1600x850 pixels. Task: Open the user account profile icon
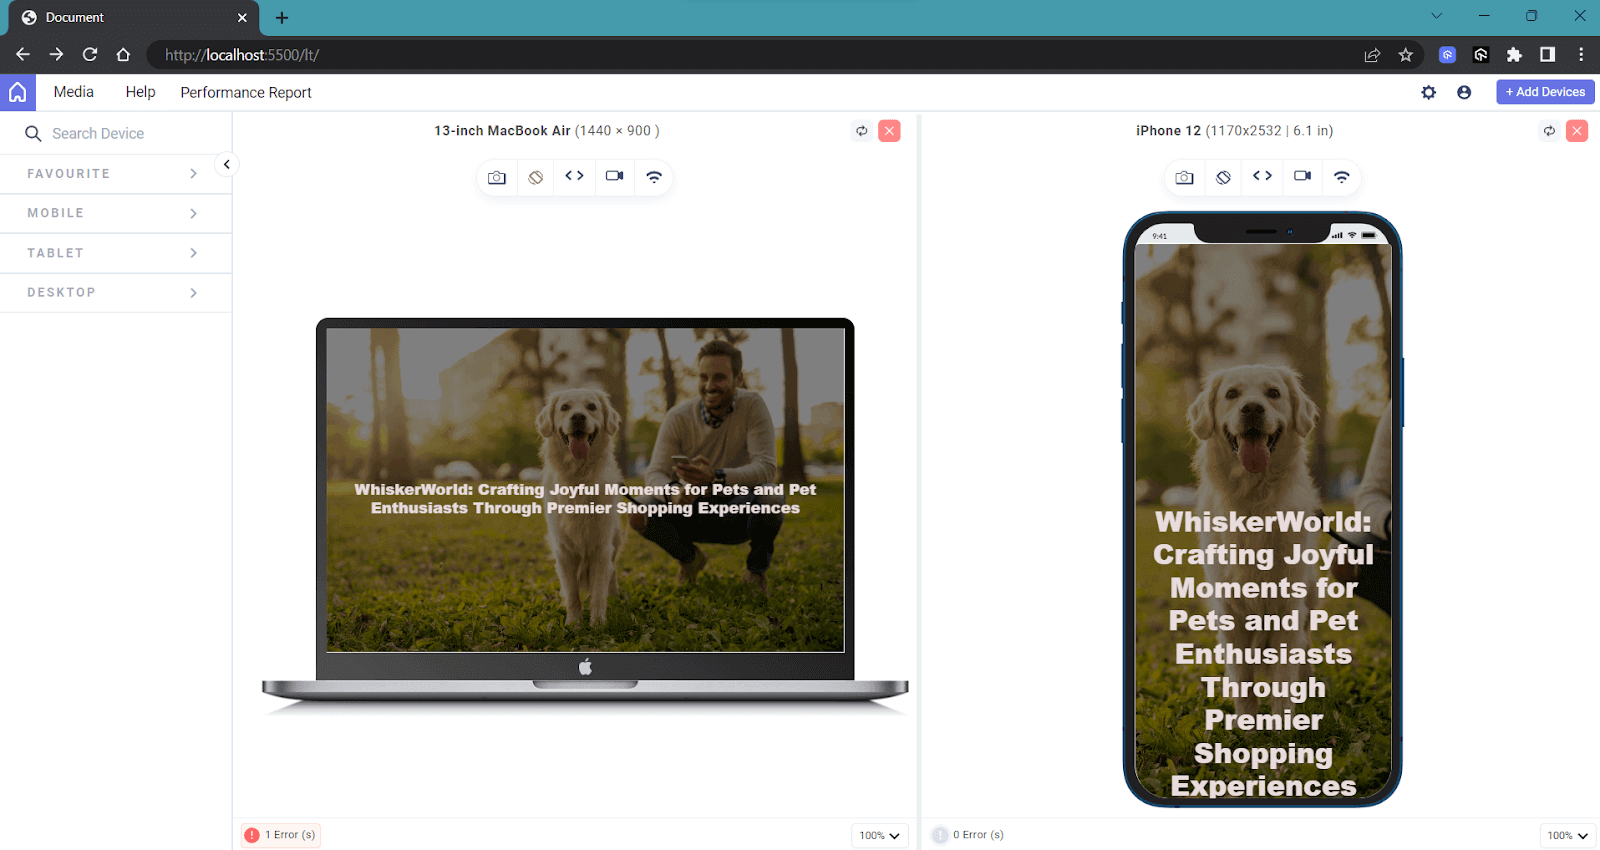click(1464, 92)
